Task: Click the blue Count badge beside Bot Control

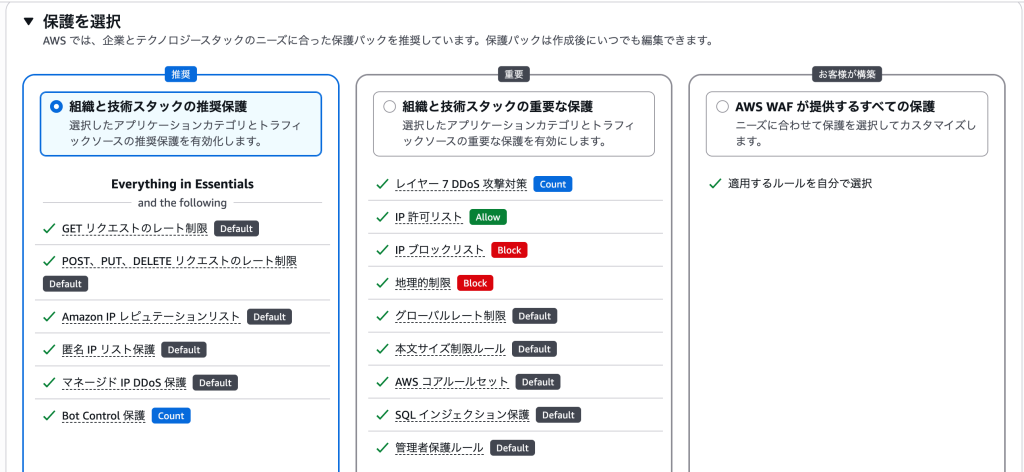Action: tap(171, 415)
